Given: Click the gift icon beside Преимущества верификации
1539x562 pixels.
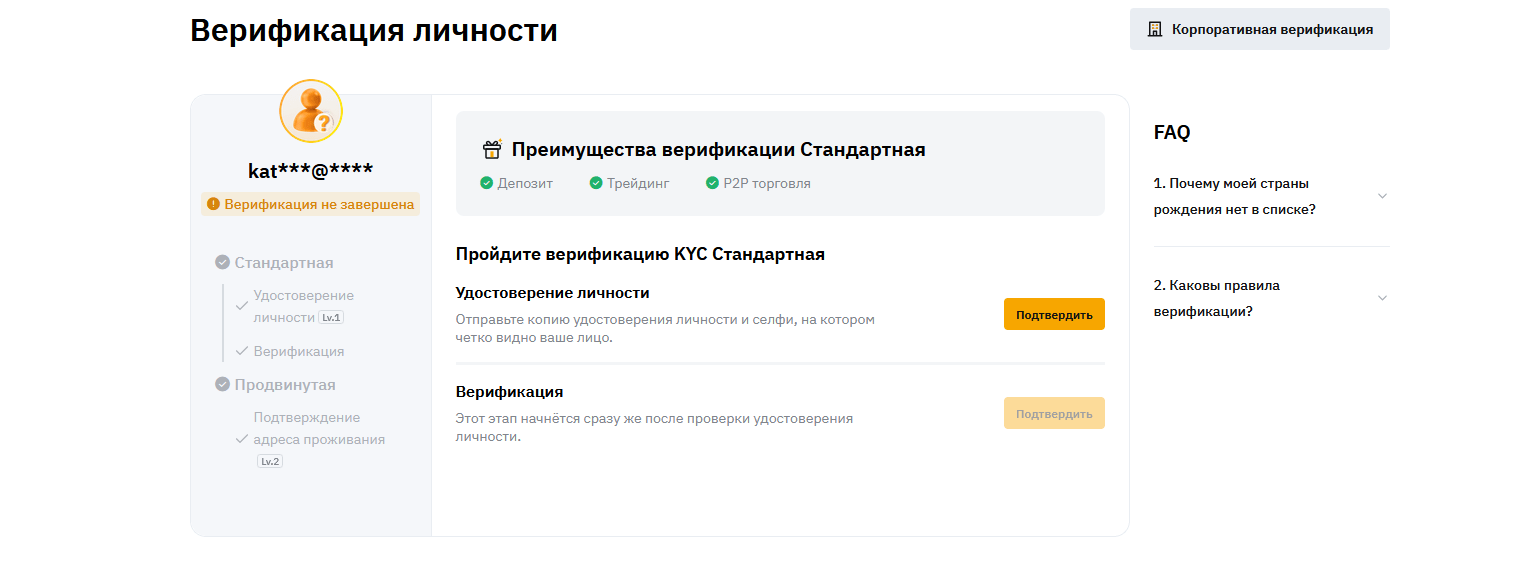Looking at the screenshot, I should [492, 150].
